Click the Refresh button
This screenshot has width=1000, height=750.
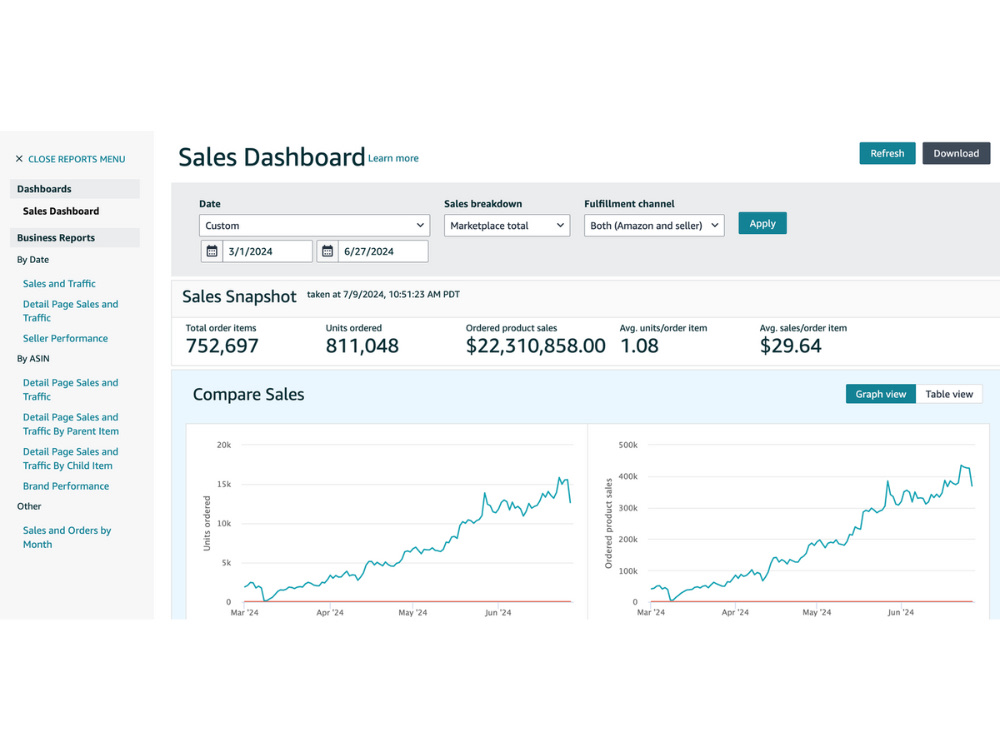click(x=887, y=153)
